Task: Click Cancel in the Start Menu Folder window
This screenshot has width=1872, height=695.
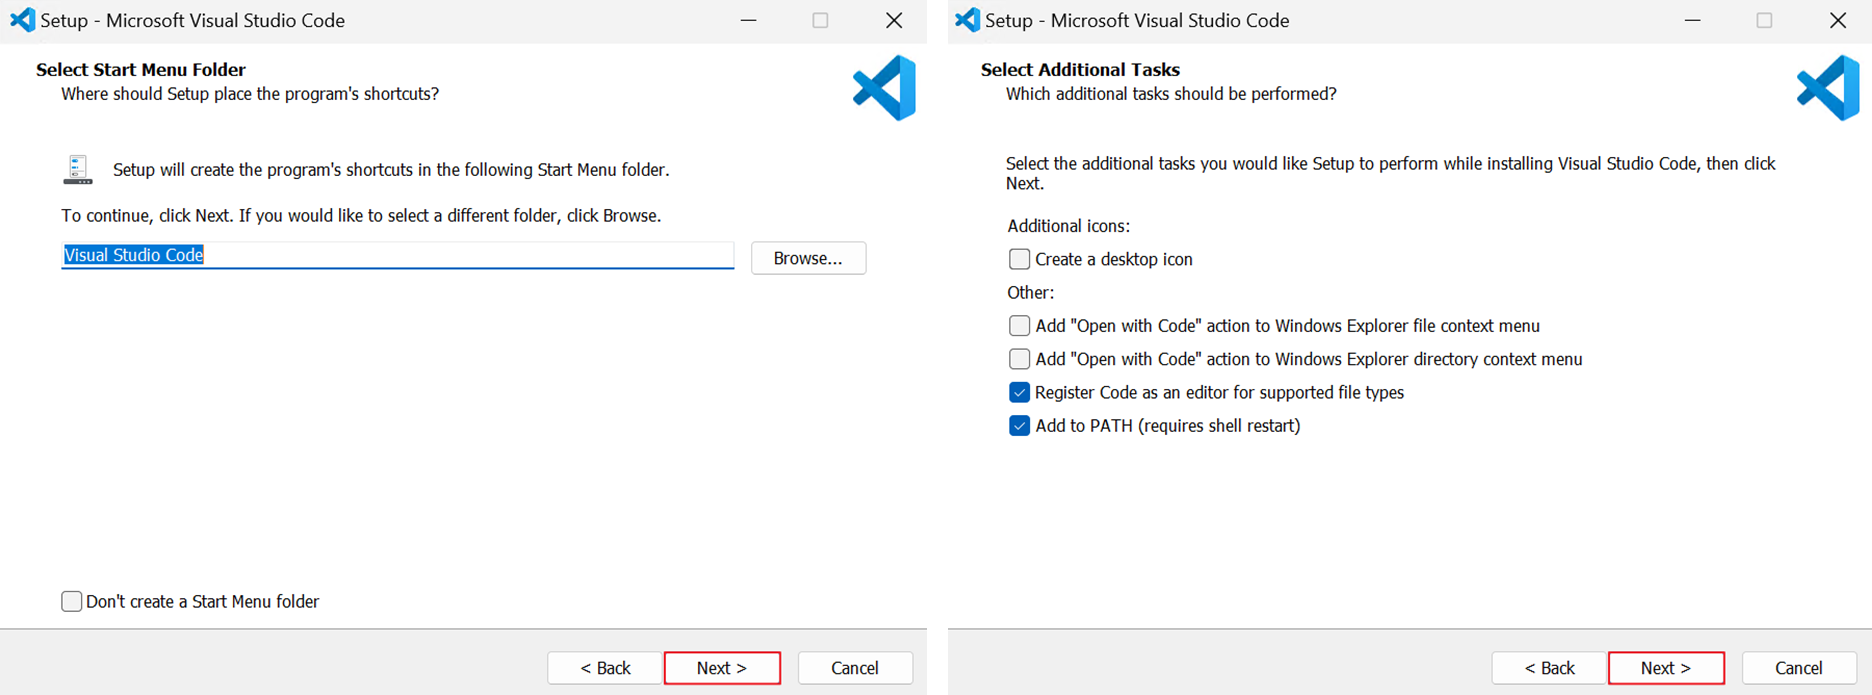Action: 855,668
